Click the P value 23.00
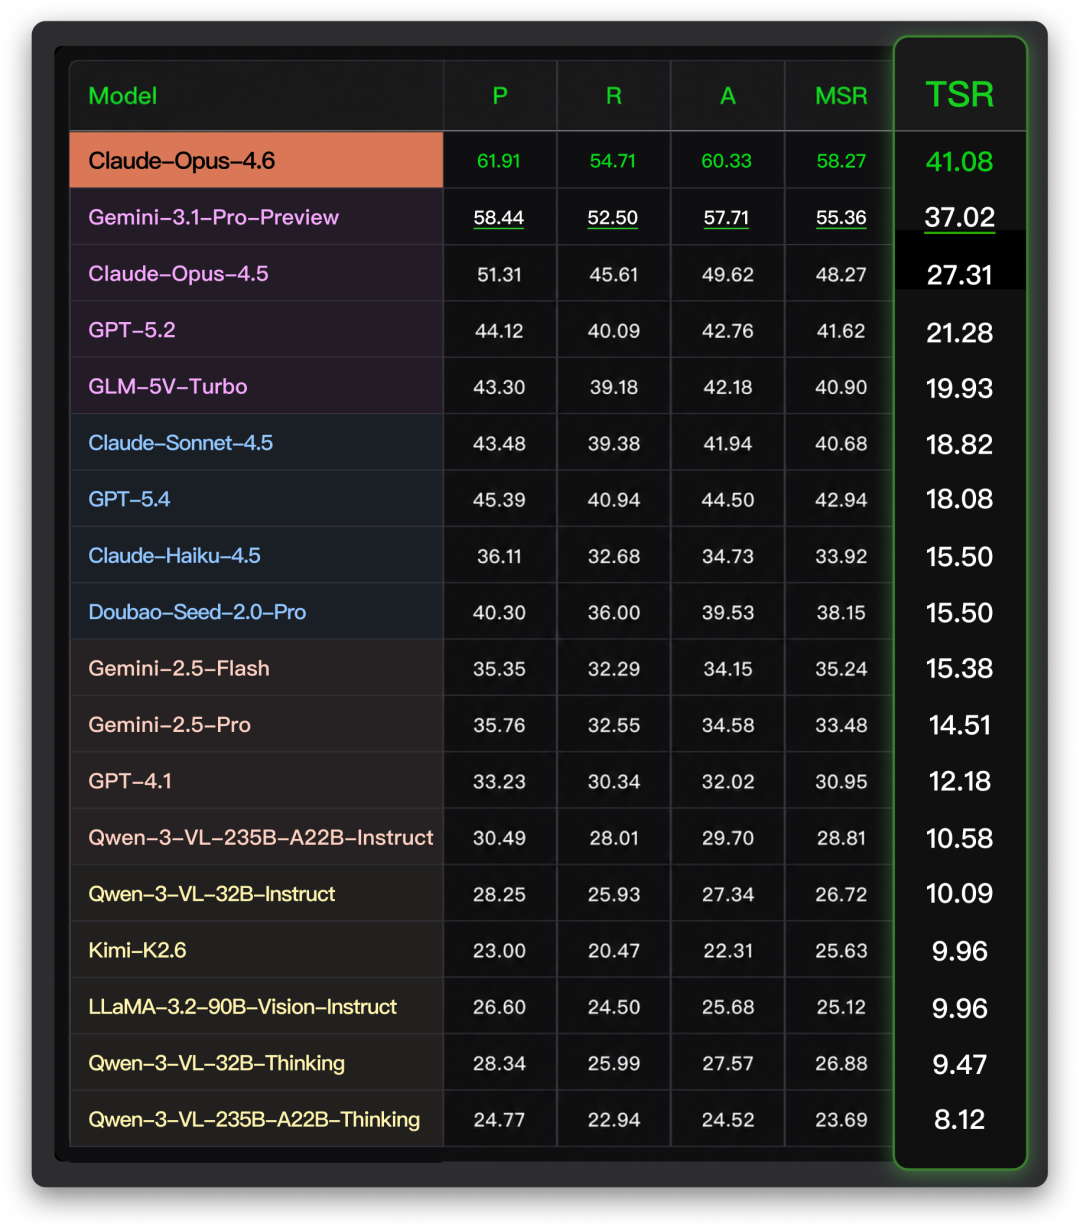The height and width of the screenshot is (1230, 1080). click(499, 951)
